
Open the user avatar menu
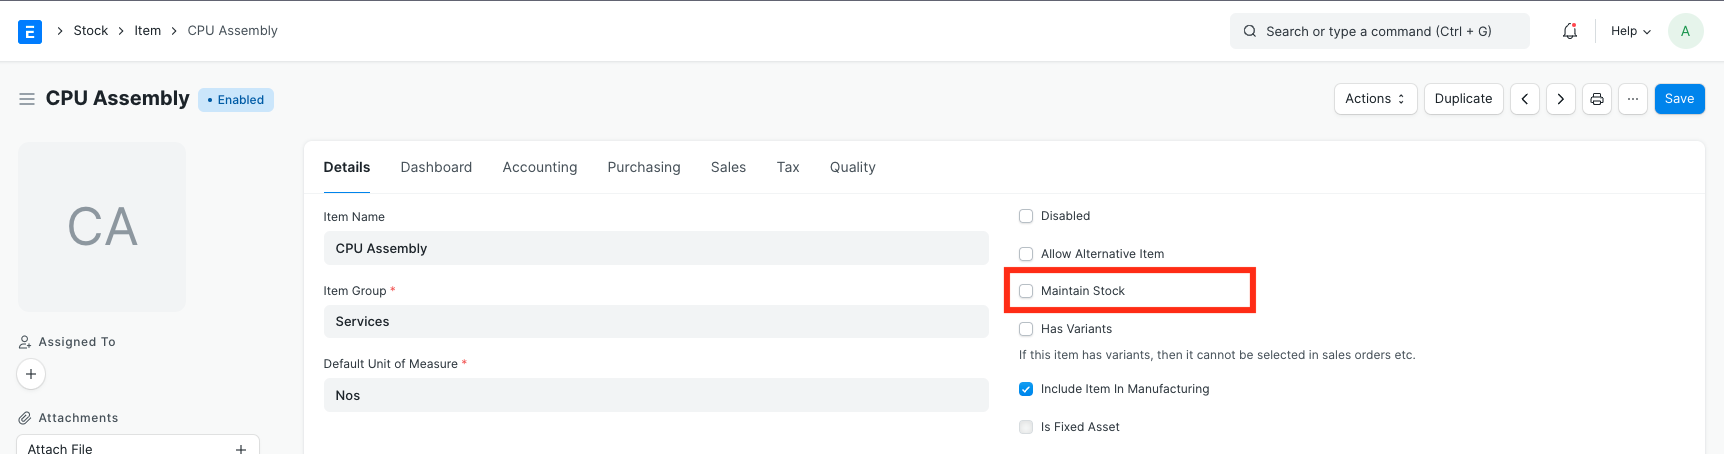pyautogui.click(x=1685, y=31)
